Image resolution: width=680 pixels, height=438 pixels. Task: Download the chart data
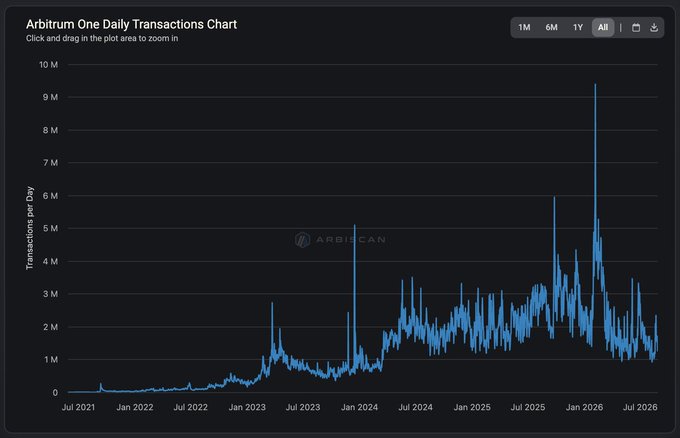[654, 27]
